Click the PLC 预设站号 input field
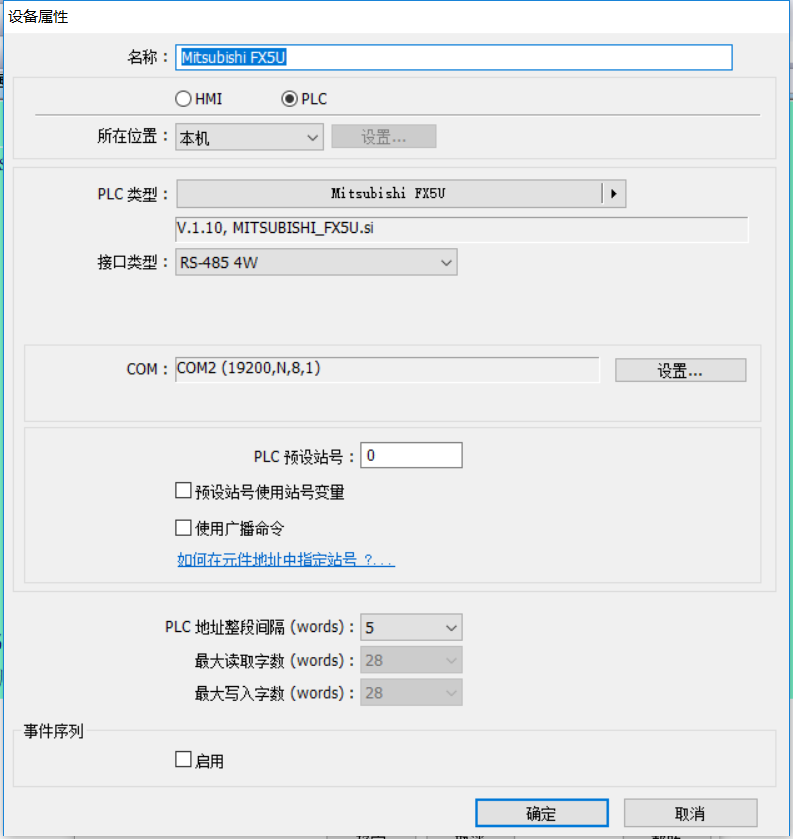Image resolution: width=793 pixels, height=839 pixels. [411, 456]
